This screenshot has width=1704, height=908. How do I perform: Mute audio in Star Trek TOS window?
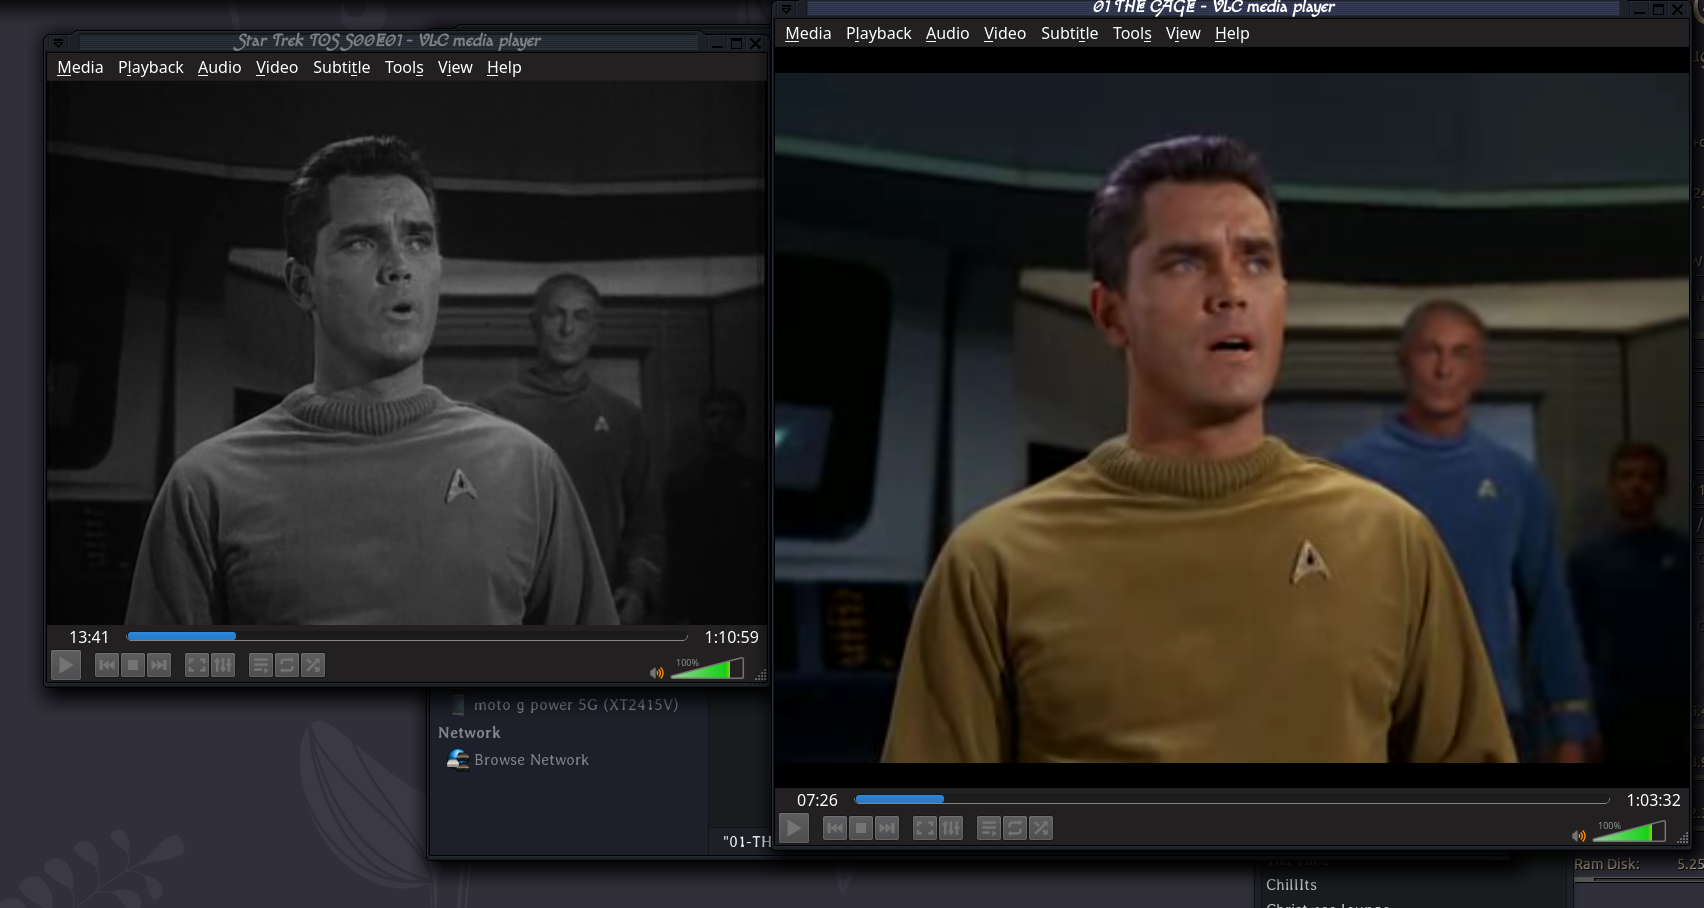(x=657, y=673)
